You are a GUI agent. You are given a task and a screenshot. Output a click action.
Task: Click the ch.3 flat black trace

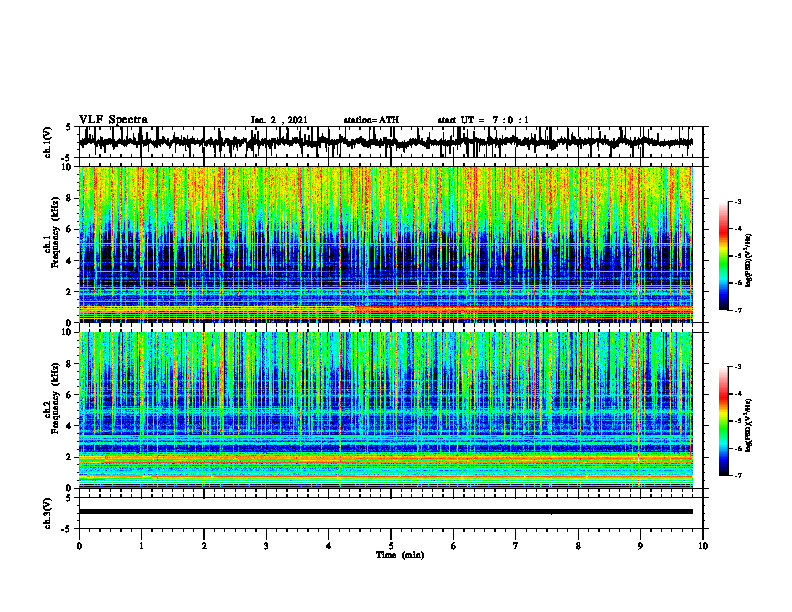point(385,512)
